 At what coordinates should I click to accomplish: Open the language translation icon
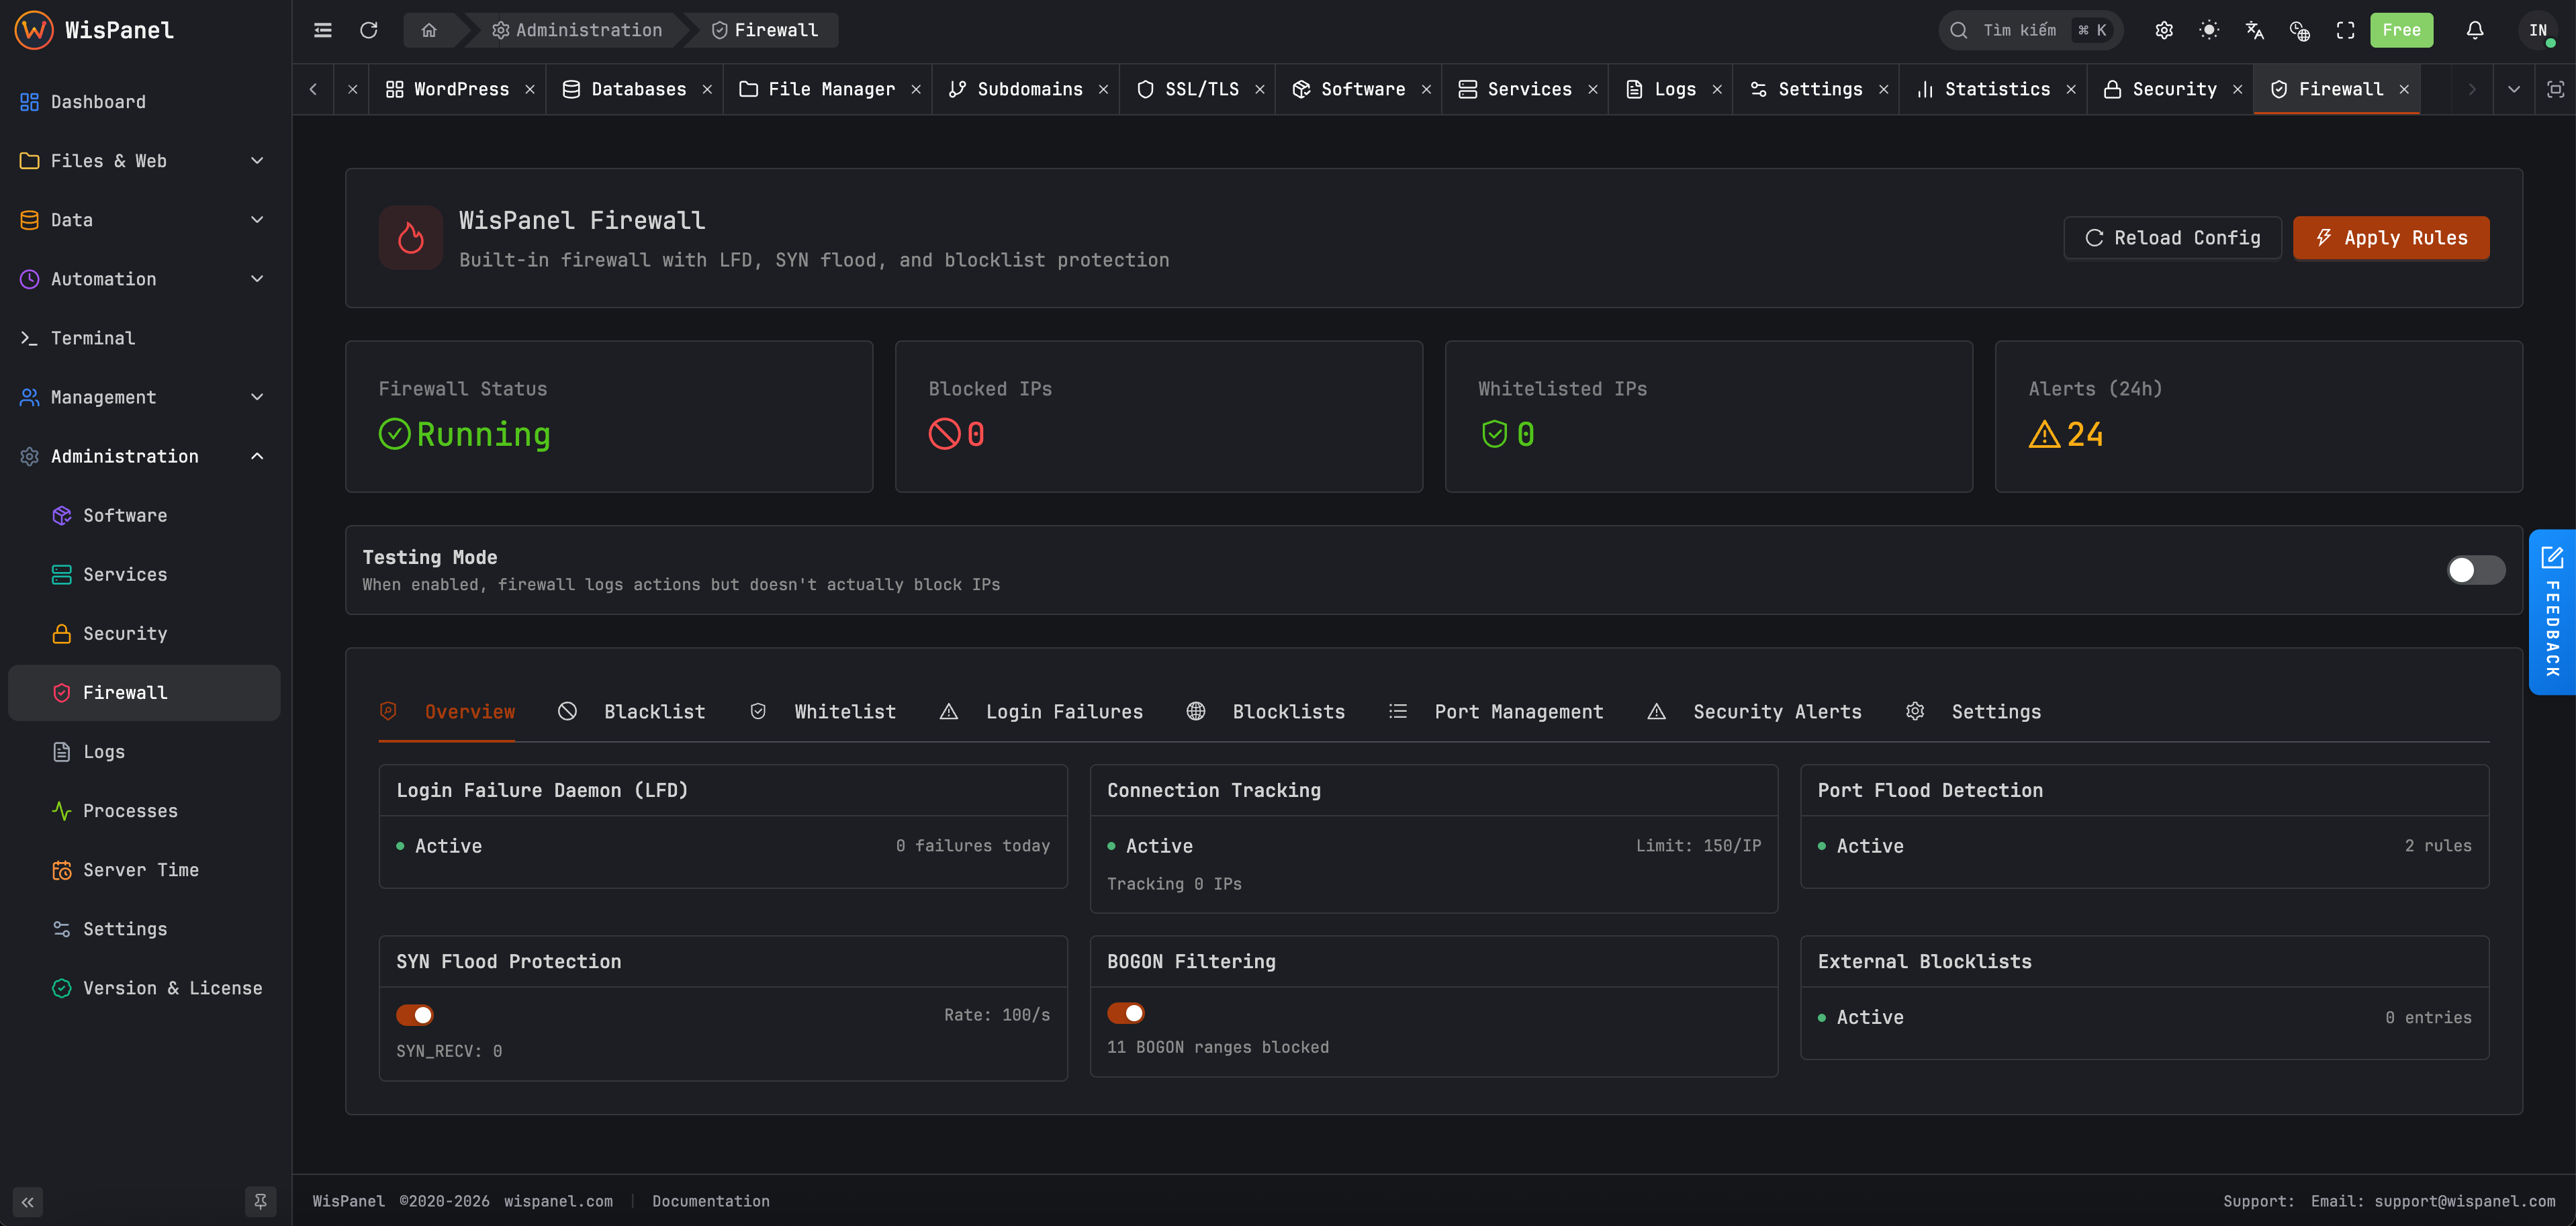2255,30
